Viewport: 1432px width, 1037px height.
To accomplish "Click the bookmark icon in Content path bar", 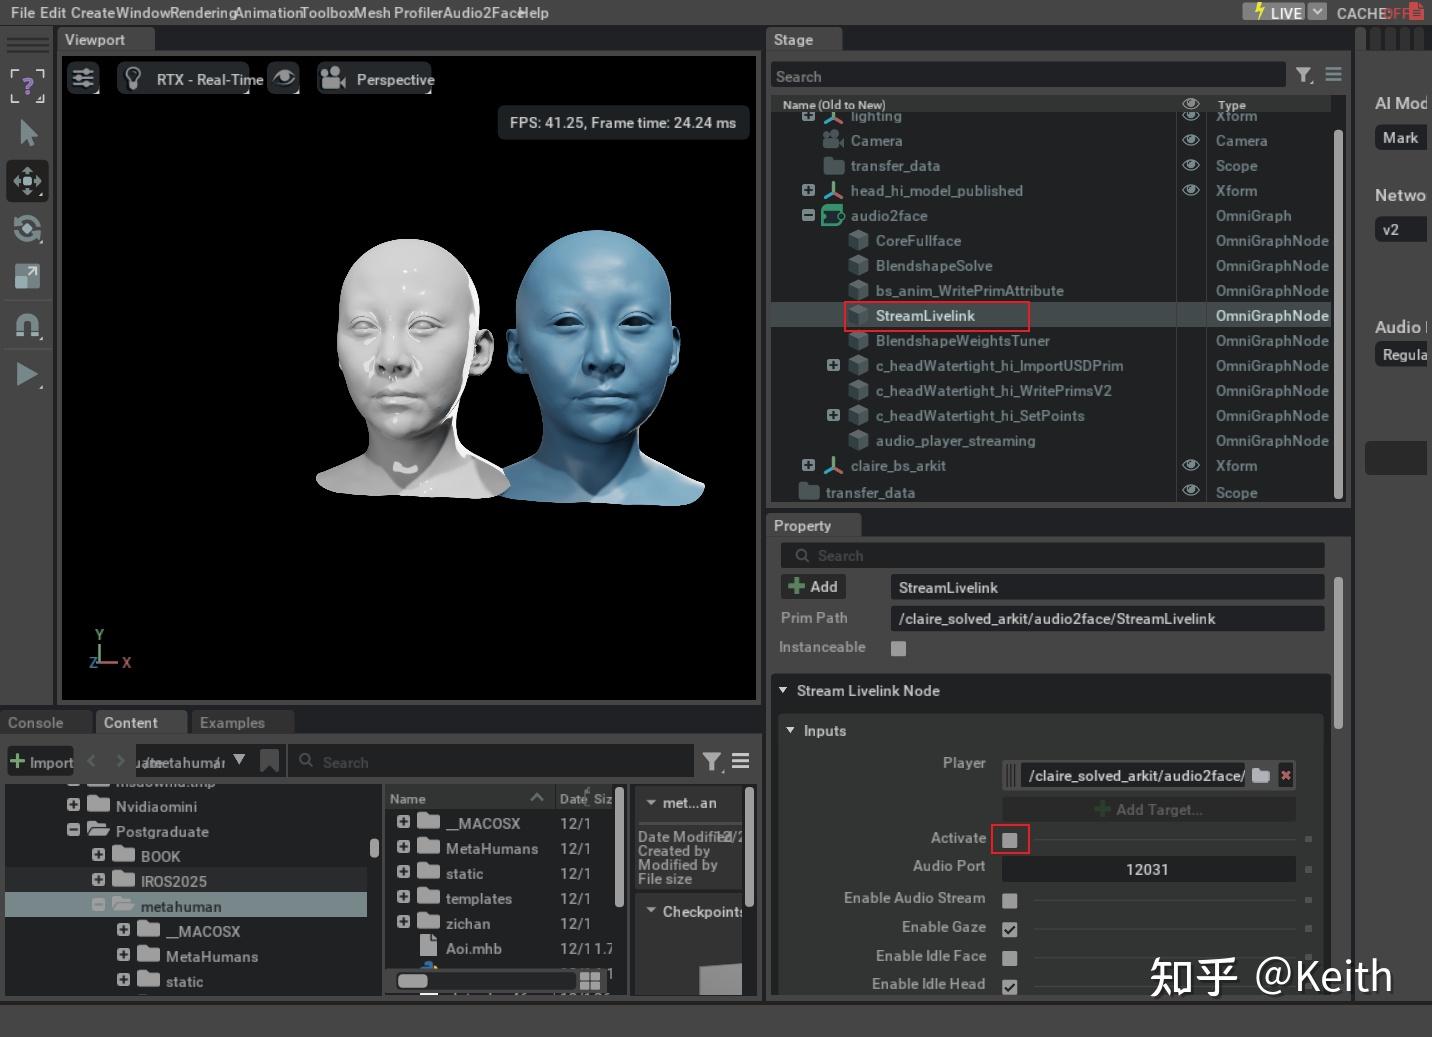I will (x=269, y=761).
